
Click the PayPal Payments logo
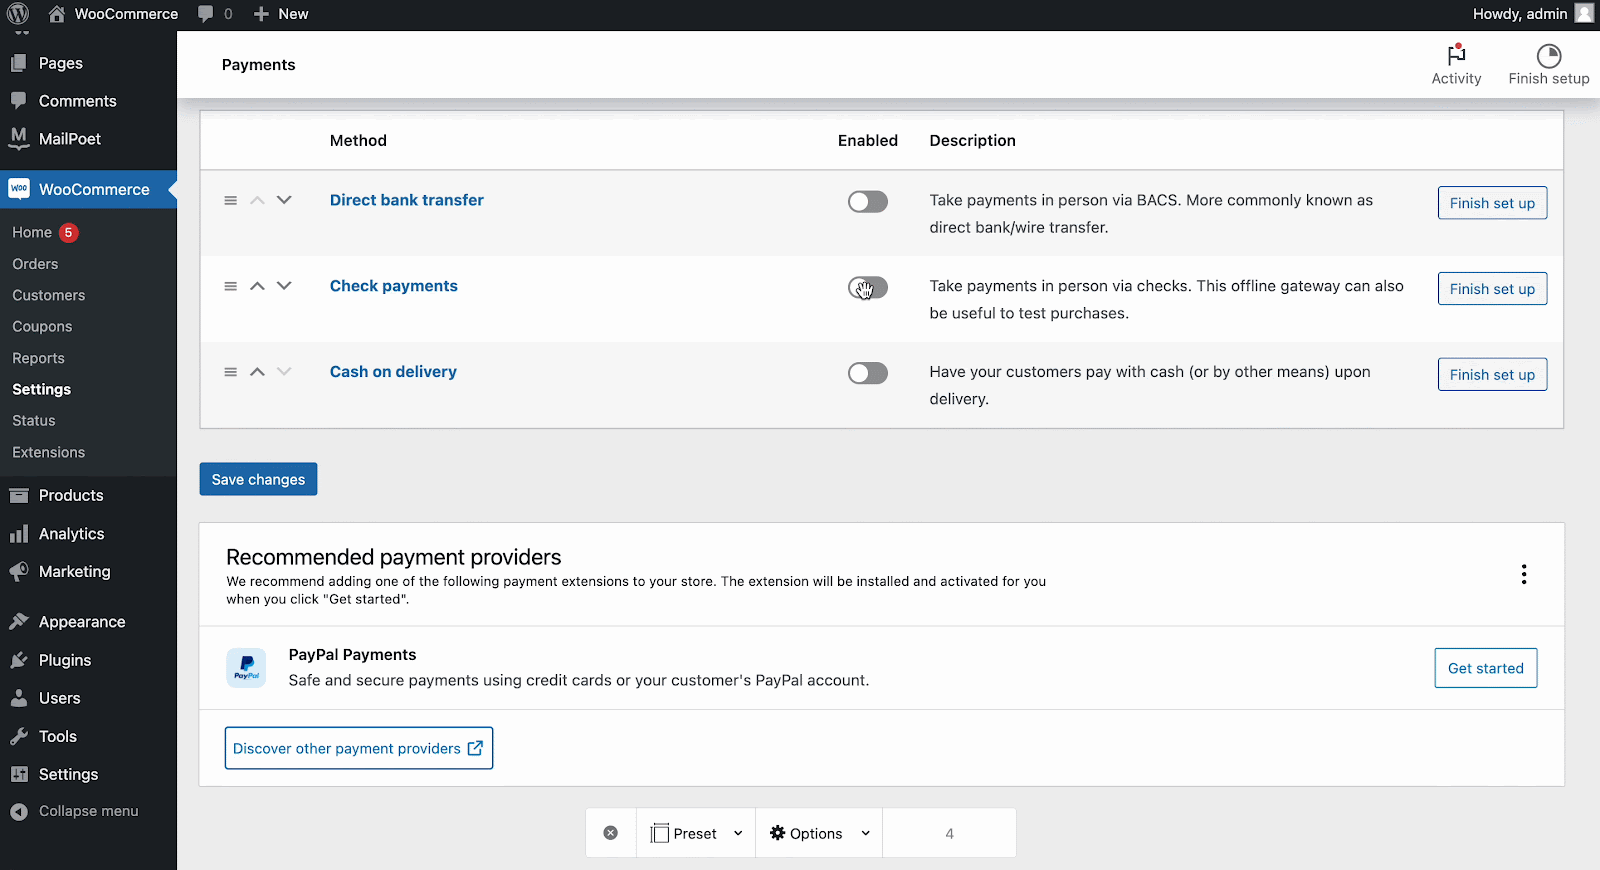[x=246, y=668]
